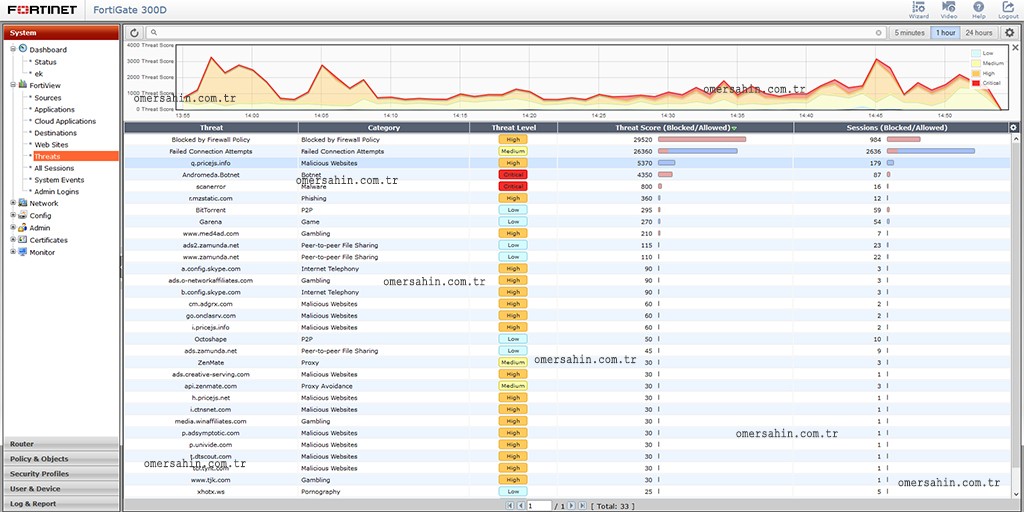Click the Certificates tree icon
This screenshot has height=512, width=1024.
click(23, 240)
